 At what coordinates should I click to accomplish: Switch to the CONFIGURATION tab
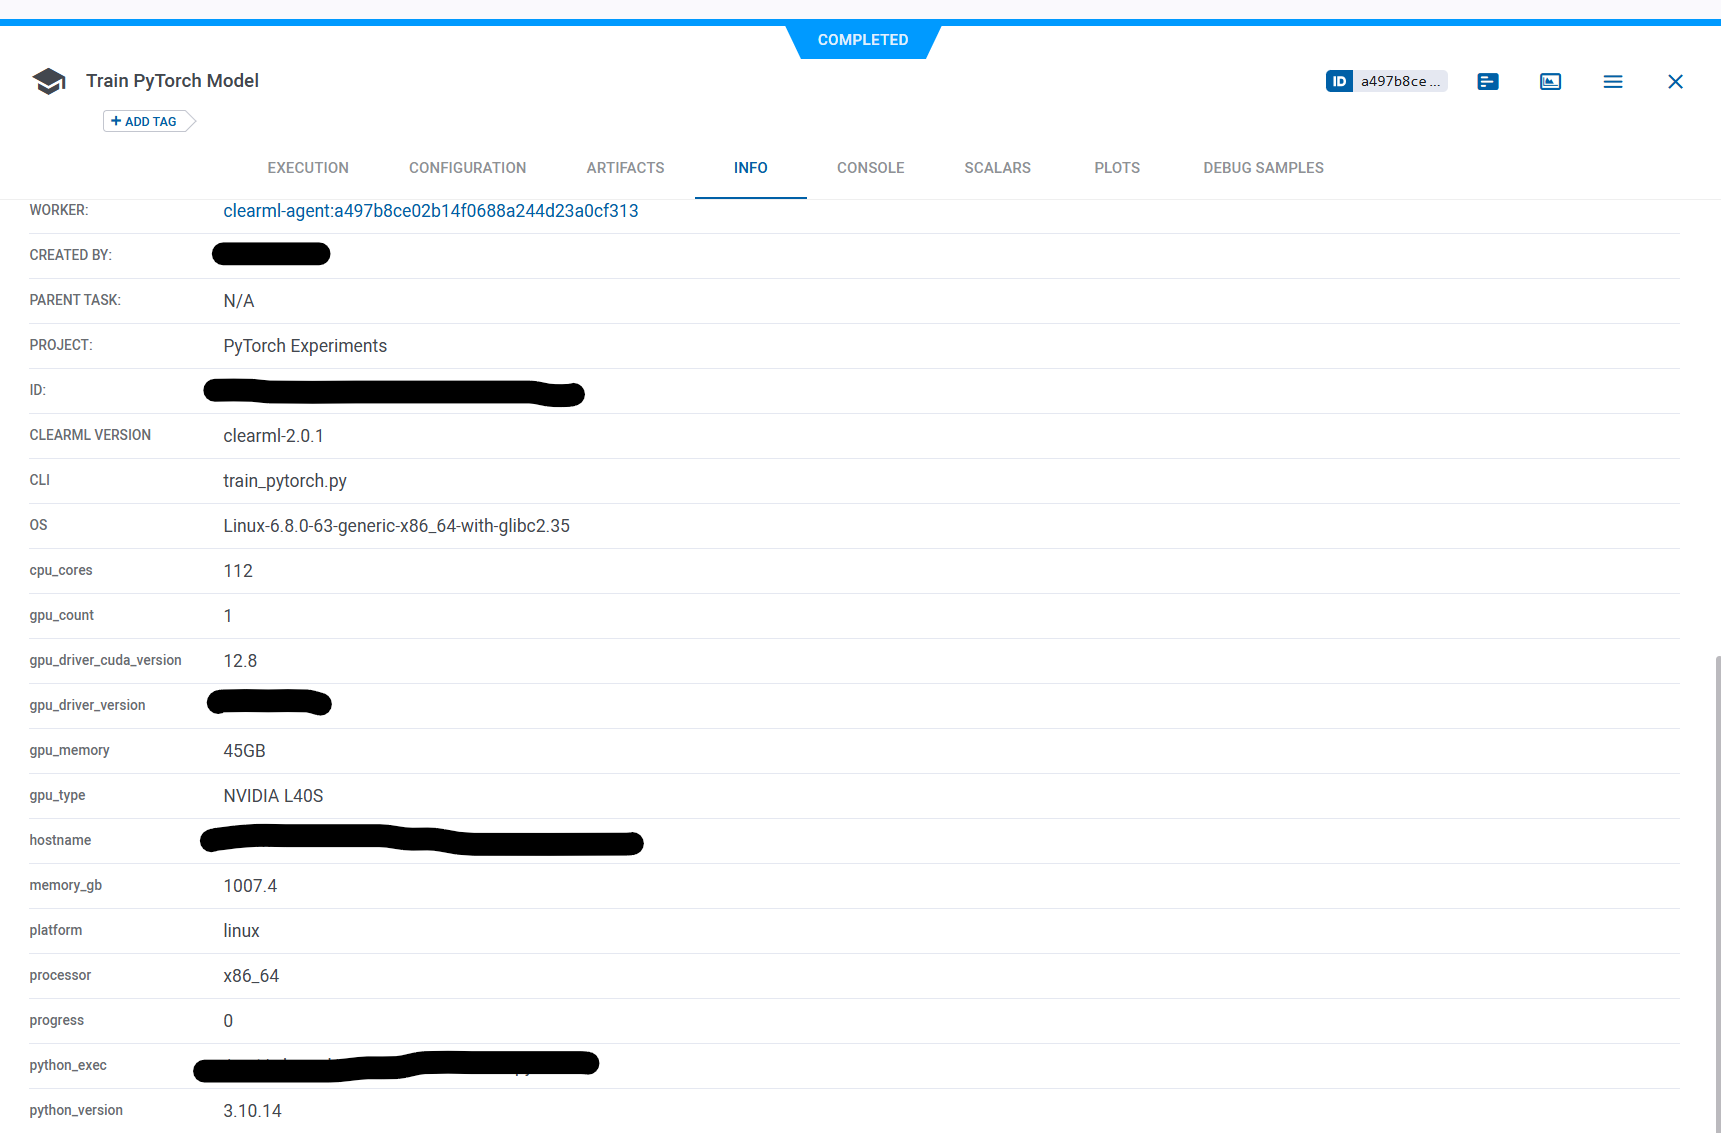[x=467, y=168]
